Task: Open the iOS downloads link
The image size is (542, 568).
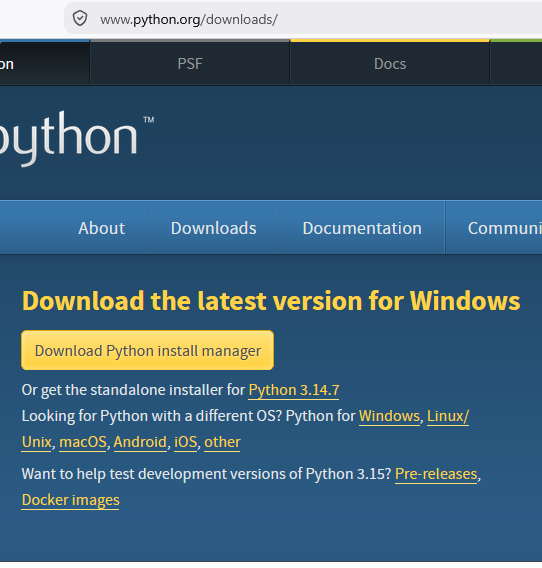Action: [x=185, y=442]
